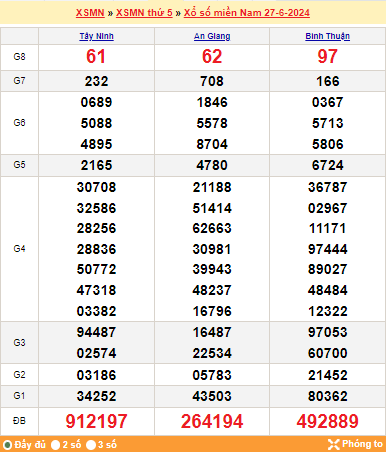Click G4 number 11171
Screen dimensions: 386x452
coord(328,228)
